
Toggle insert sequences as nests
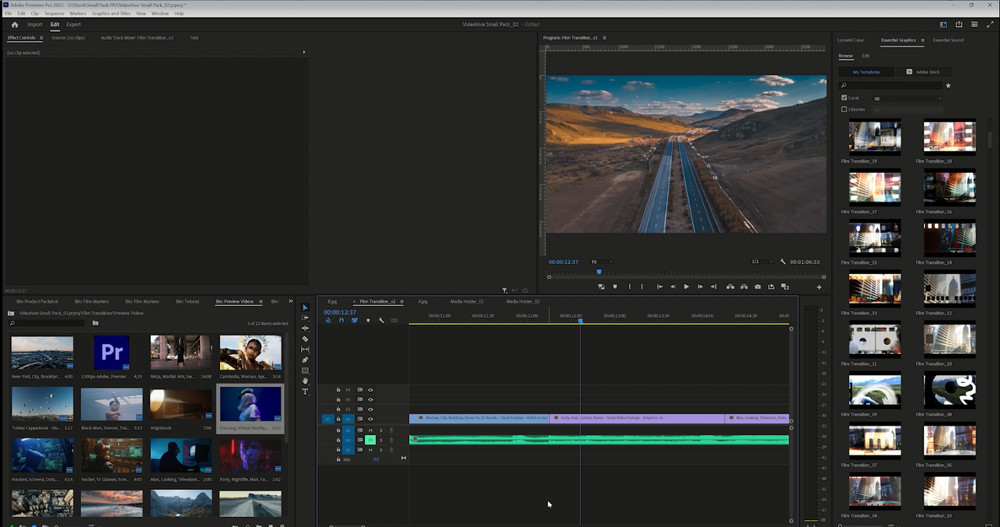[x=328, y=320]
